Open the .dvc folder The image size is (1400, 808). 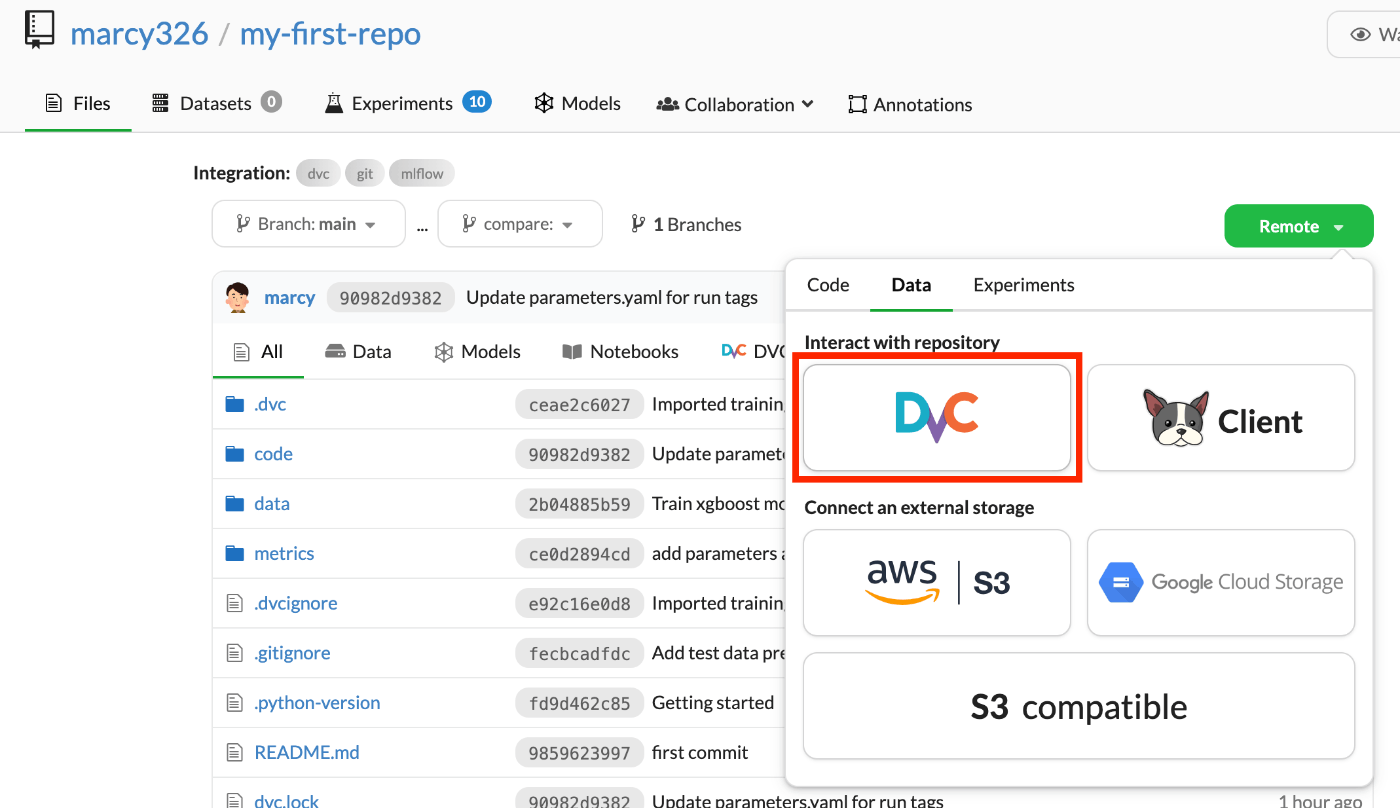click(270, 404)
